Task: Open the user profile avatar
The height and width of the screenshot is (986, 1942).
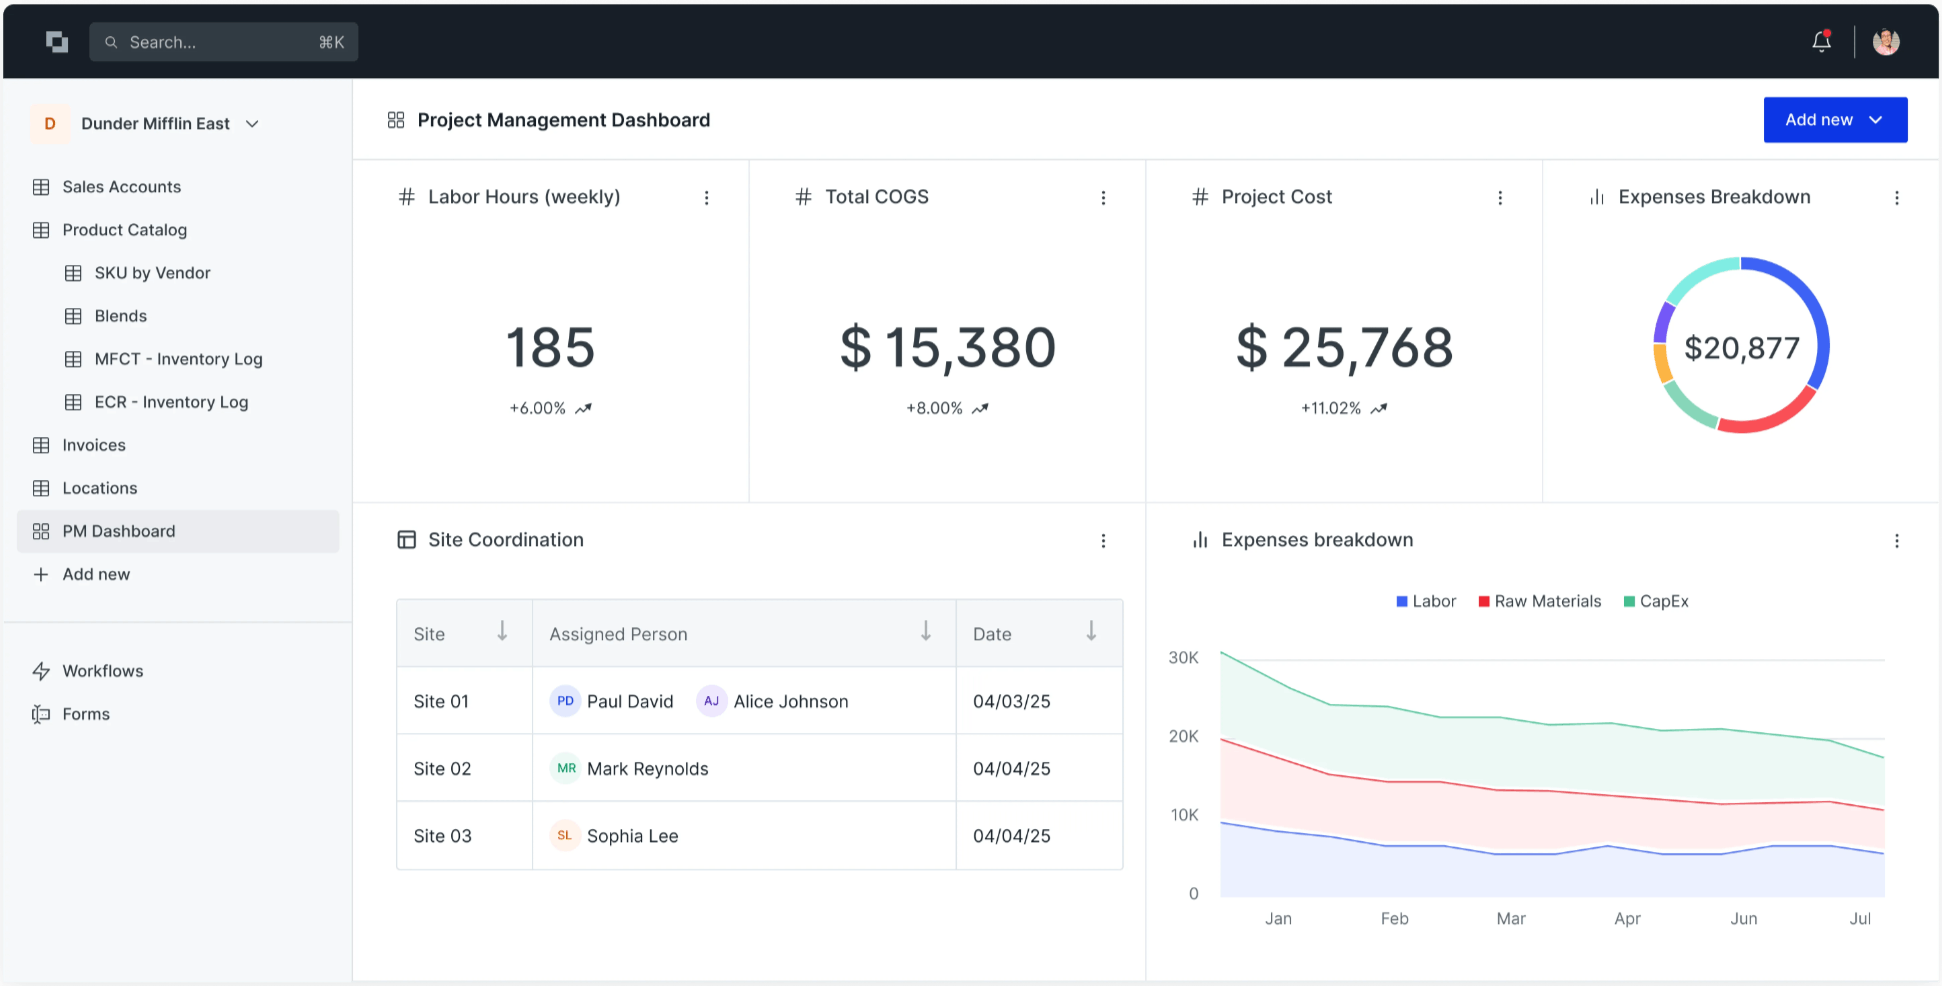Action: [x=1885, y=41]
